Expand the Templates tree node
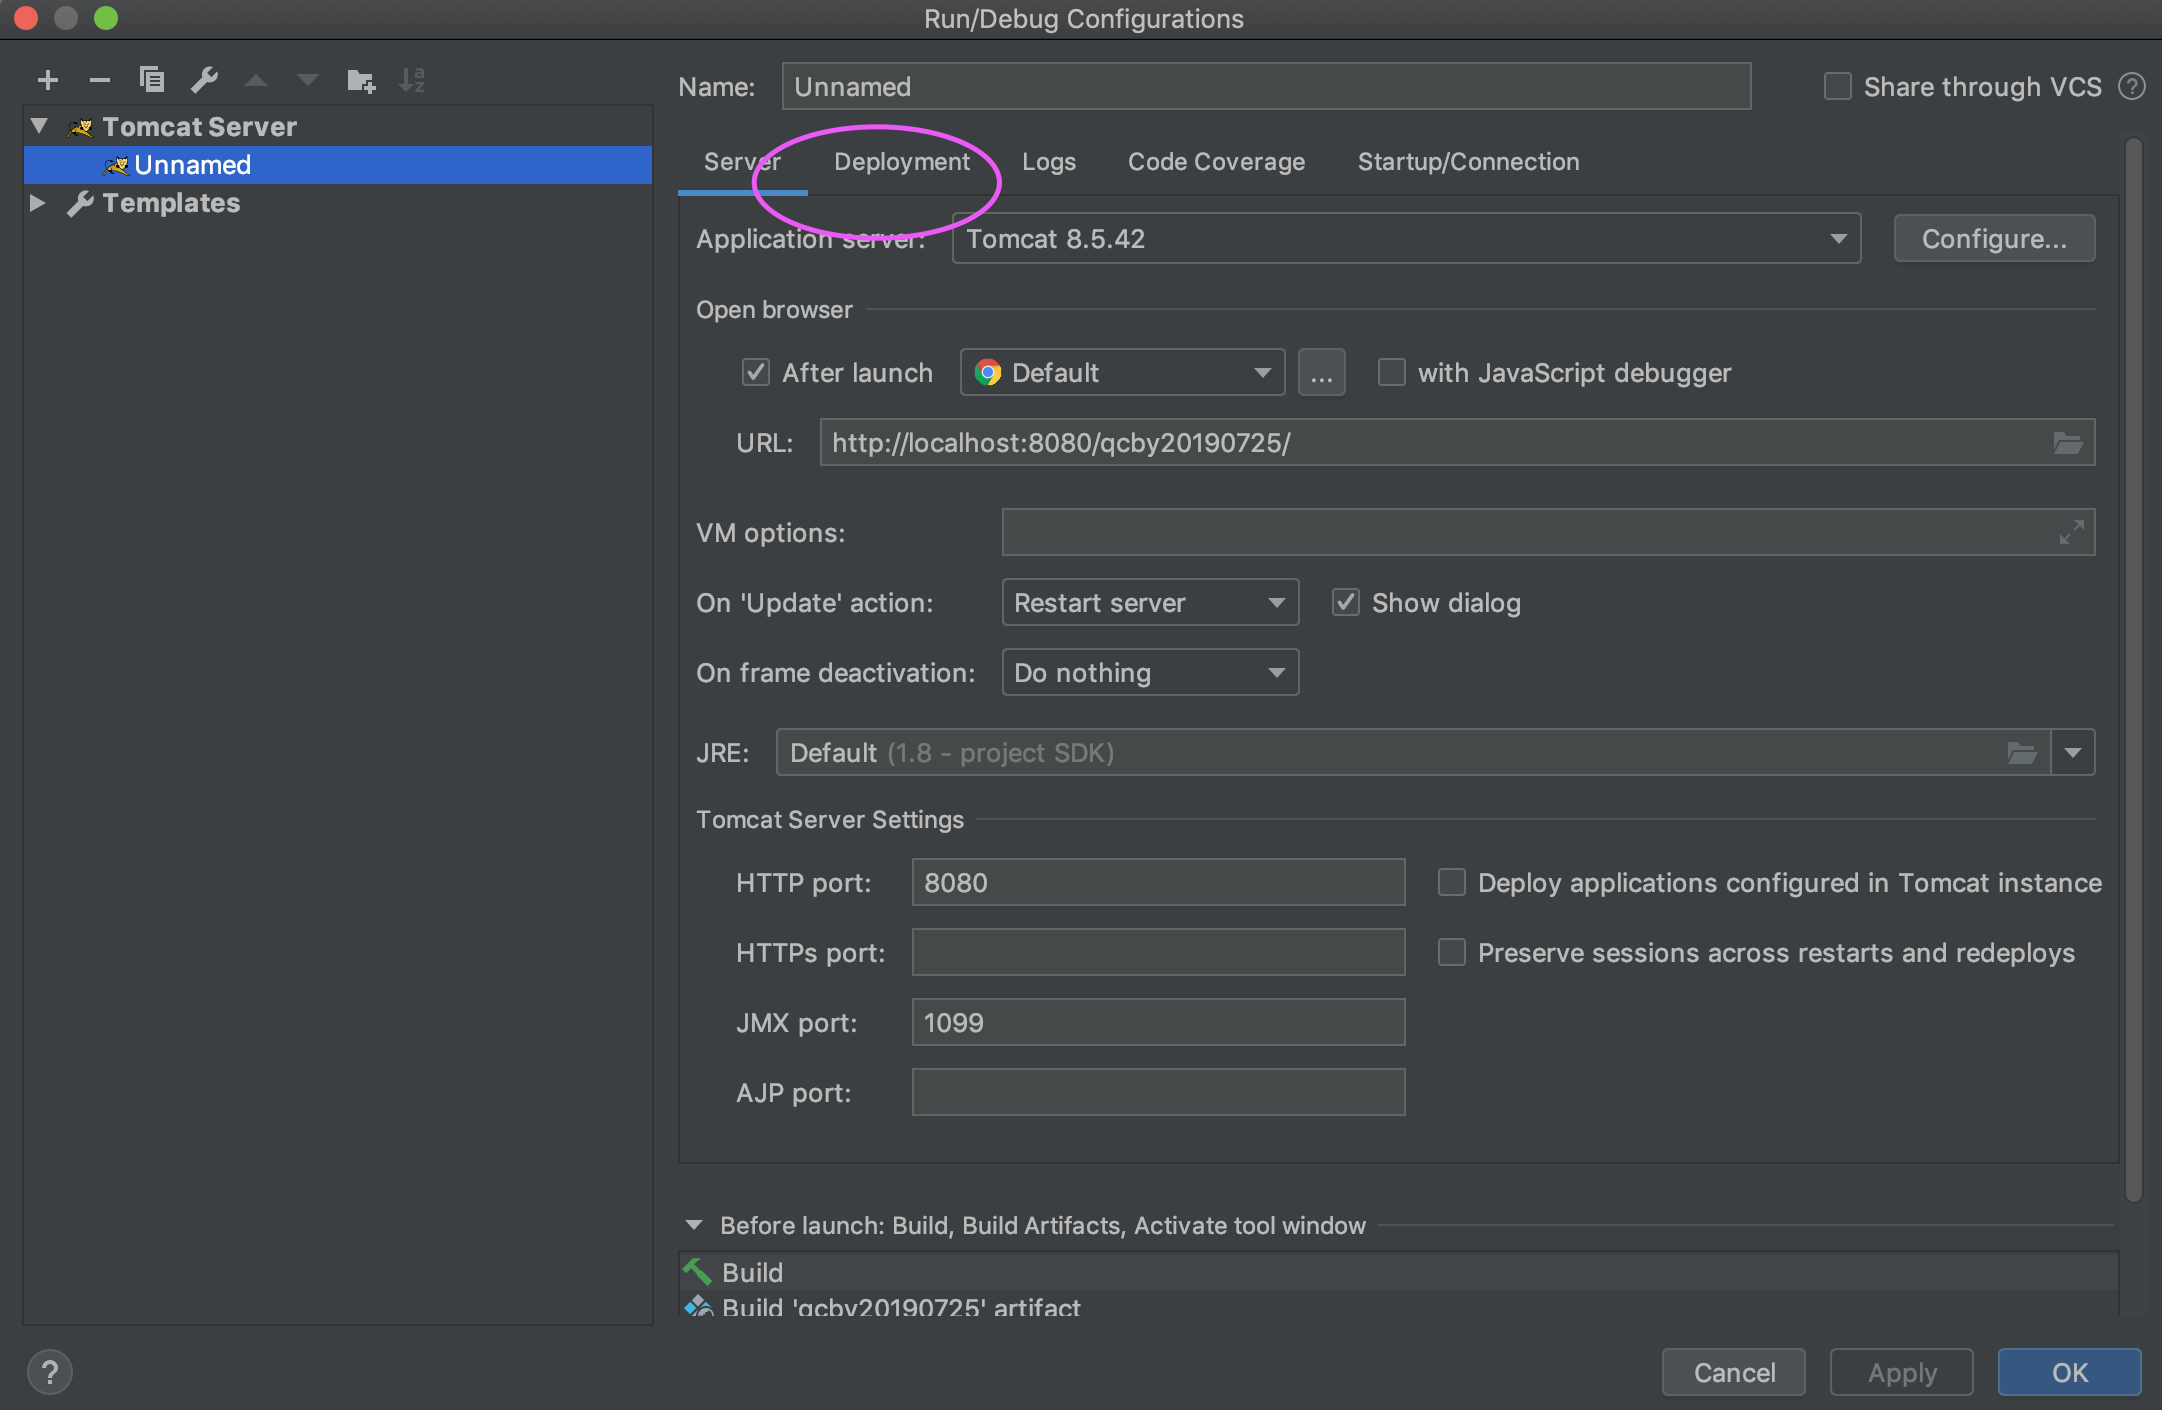The image size is (2162, 1410). pyautogui.click(x=38, y=203)
